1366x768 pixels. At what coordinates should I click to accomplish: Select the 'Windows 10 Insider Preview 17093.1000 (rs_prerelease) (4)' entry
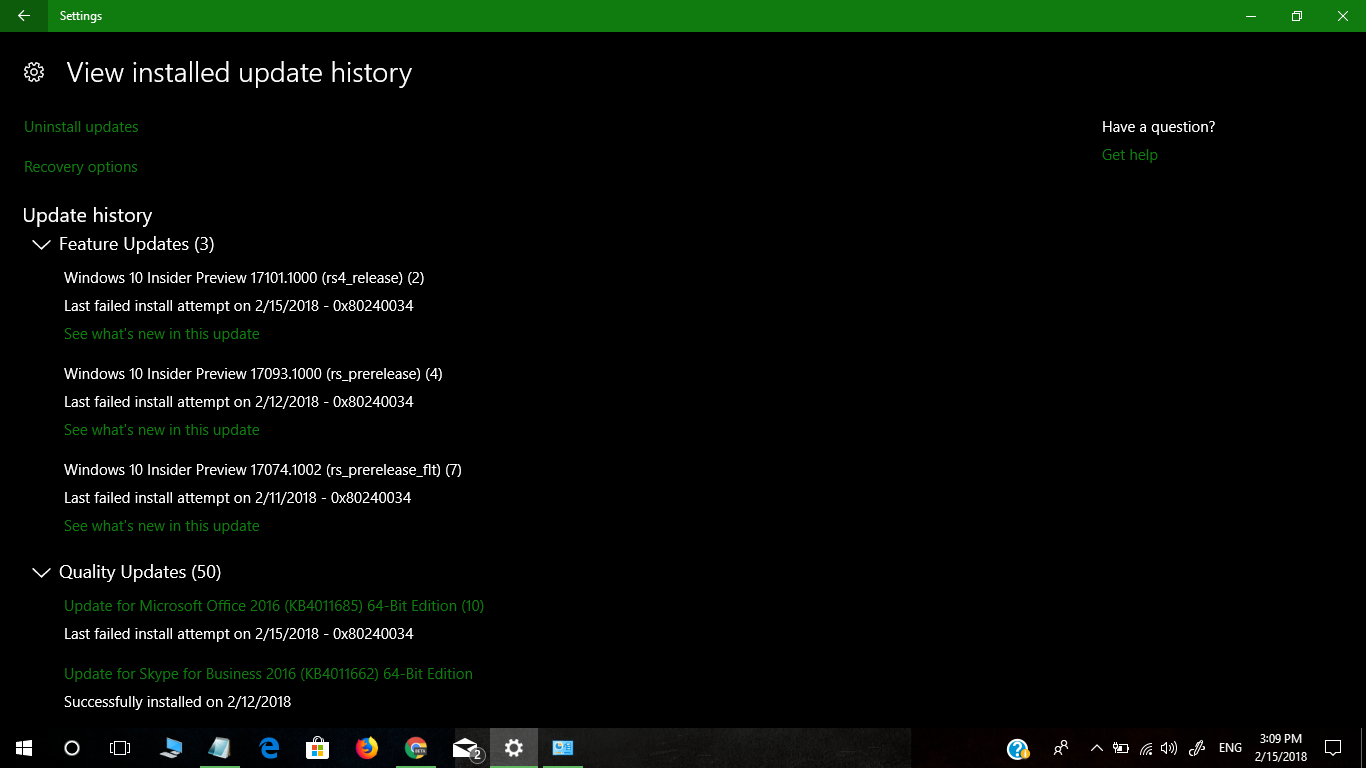[253, 374]
